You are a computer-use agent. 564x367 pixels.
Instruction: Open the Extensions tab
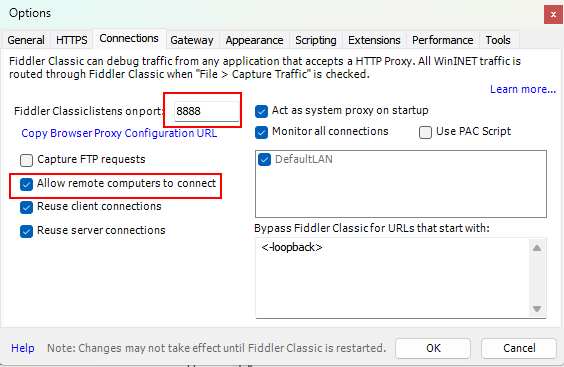[x=374, y=40]
